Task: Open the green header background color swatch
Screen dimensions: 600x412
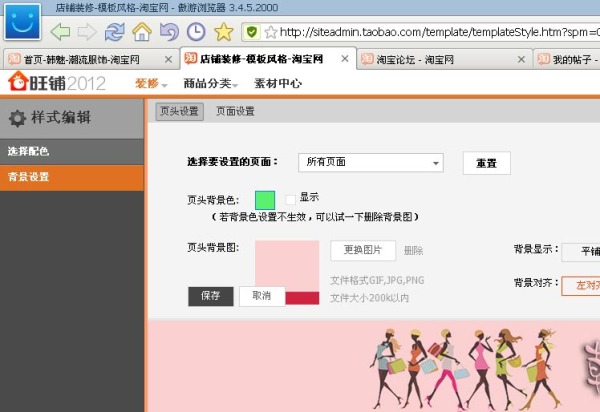Action: [x=265, y=200]
